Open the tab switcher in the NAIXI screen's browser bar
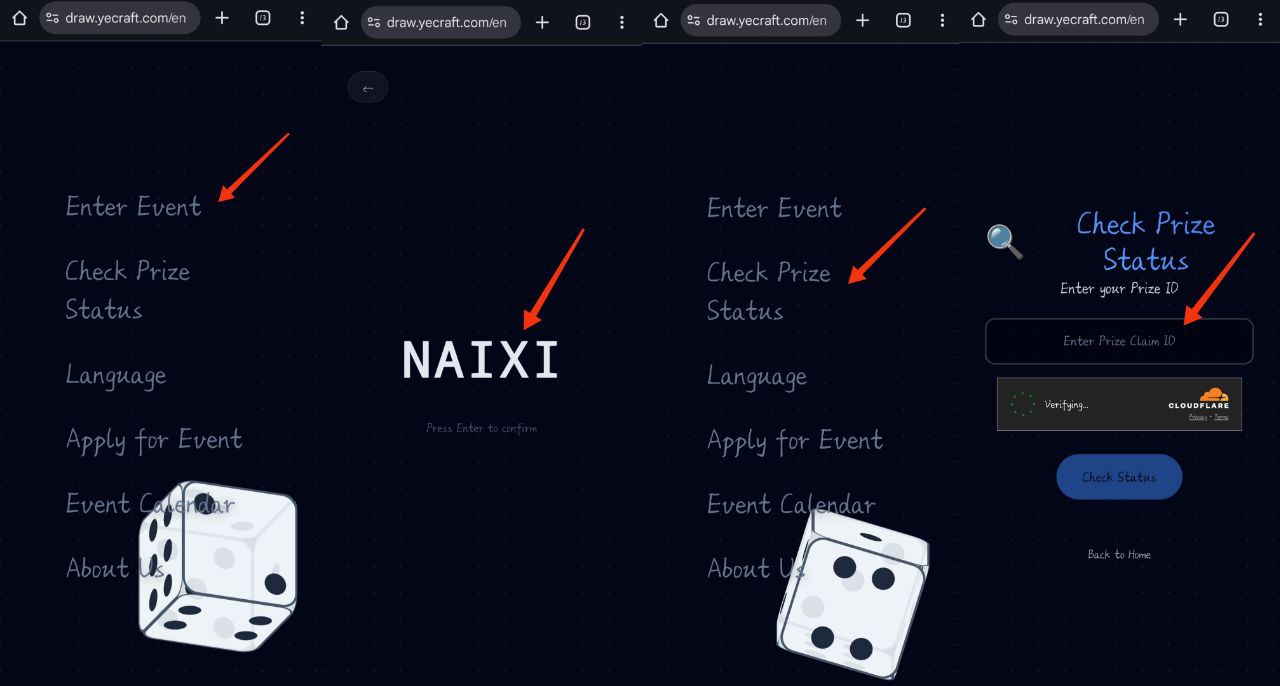Image resolution: width=1280 pixels, height=686 pixels. tap(583, 22)
